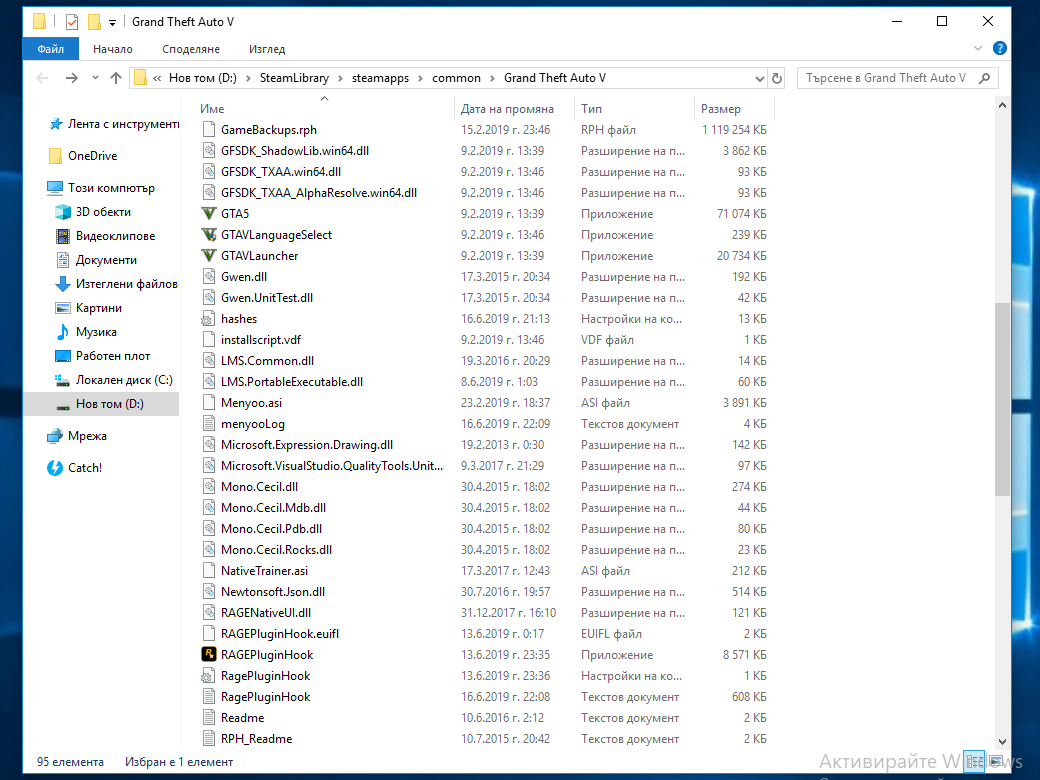The width and height of the screenshot is (1040, 780).
Task: Go up one folder level arrow
Action: (x=116, y=78)
